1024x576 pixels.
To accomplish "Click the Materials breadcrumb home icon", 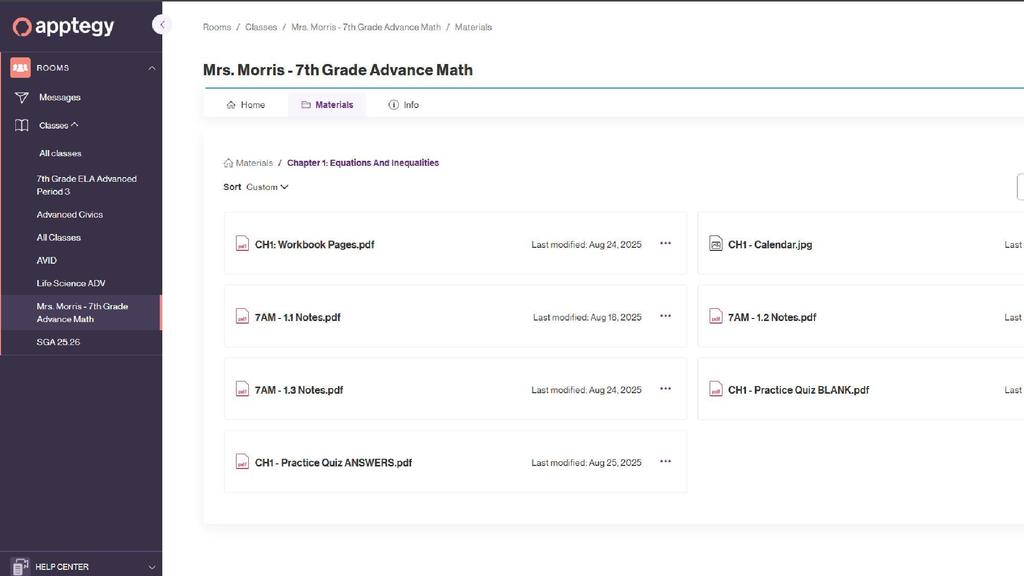I will click(228, 163).
